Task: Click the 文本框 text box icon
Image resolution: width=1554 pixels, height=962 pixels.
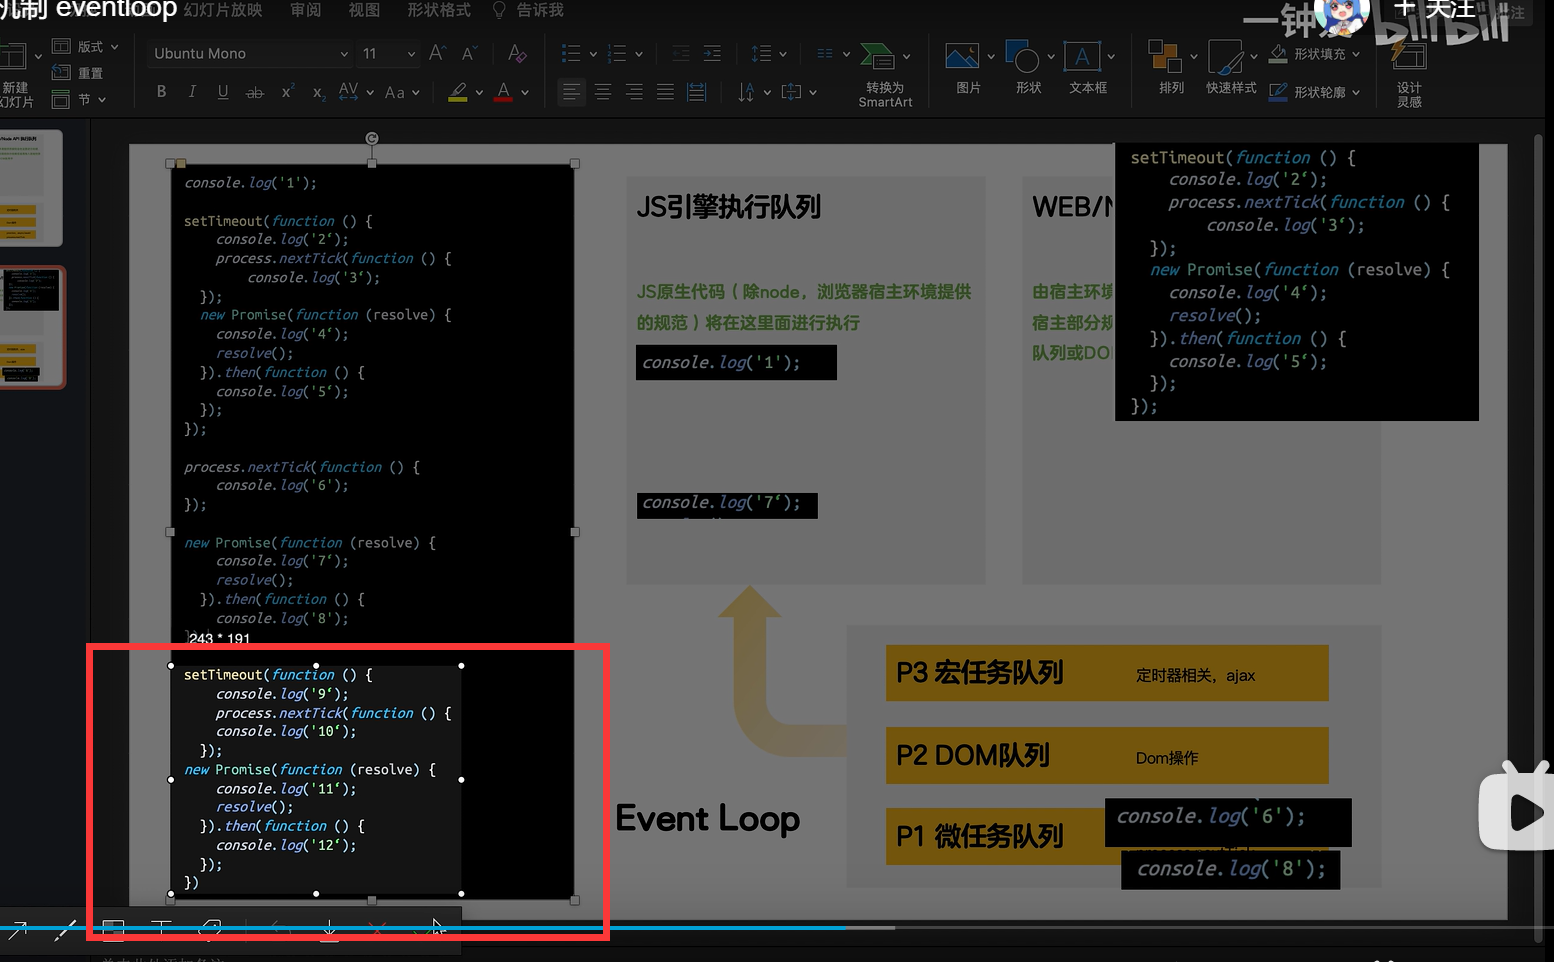Action: pos(1082,58)
